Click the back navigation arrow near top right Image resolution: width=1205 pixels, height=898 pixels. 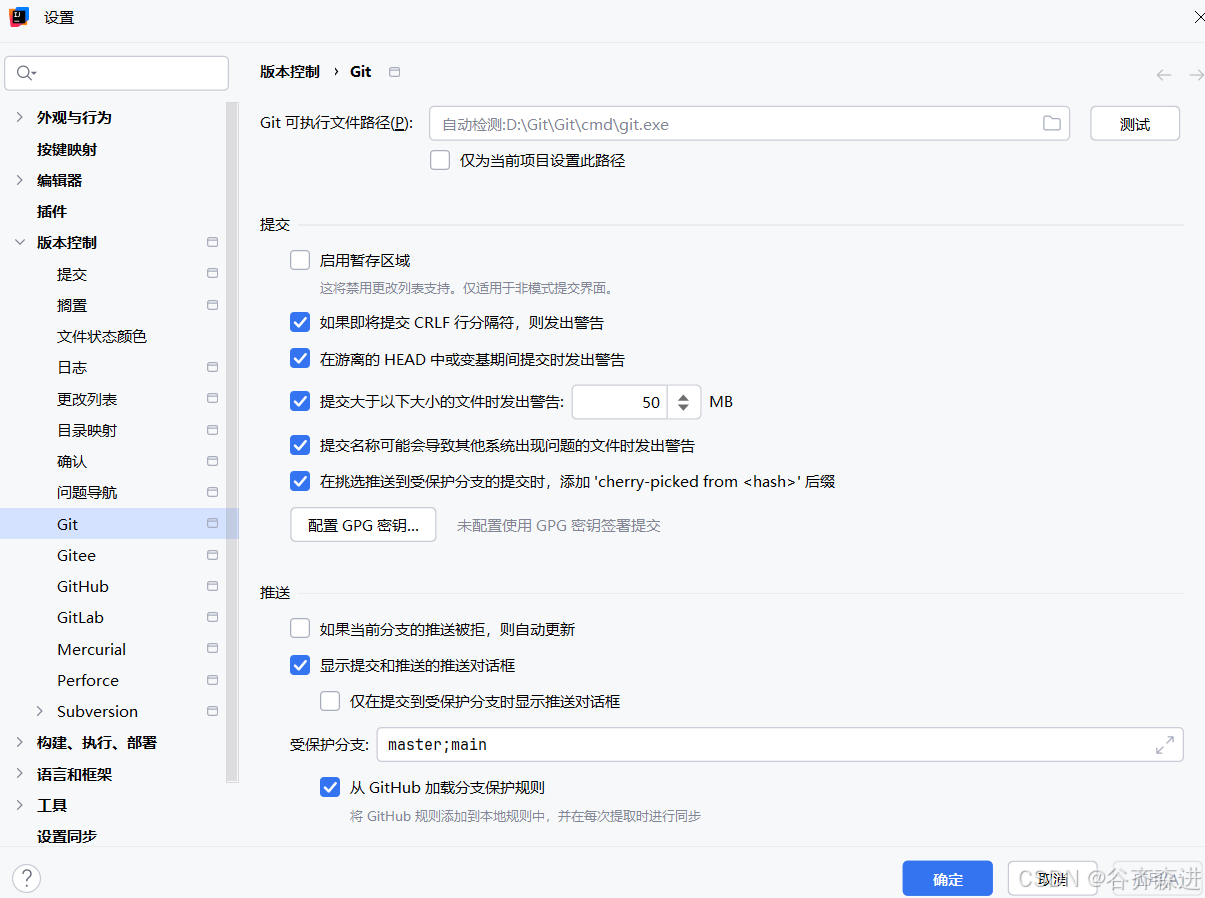coord(1163,74)
